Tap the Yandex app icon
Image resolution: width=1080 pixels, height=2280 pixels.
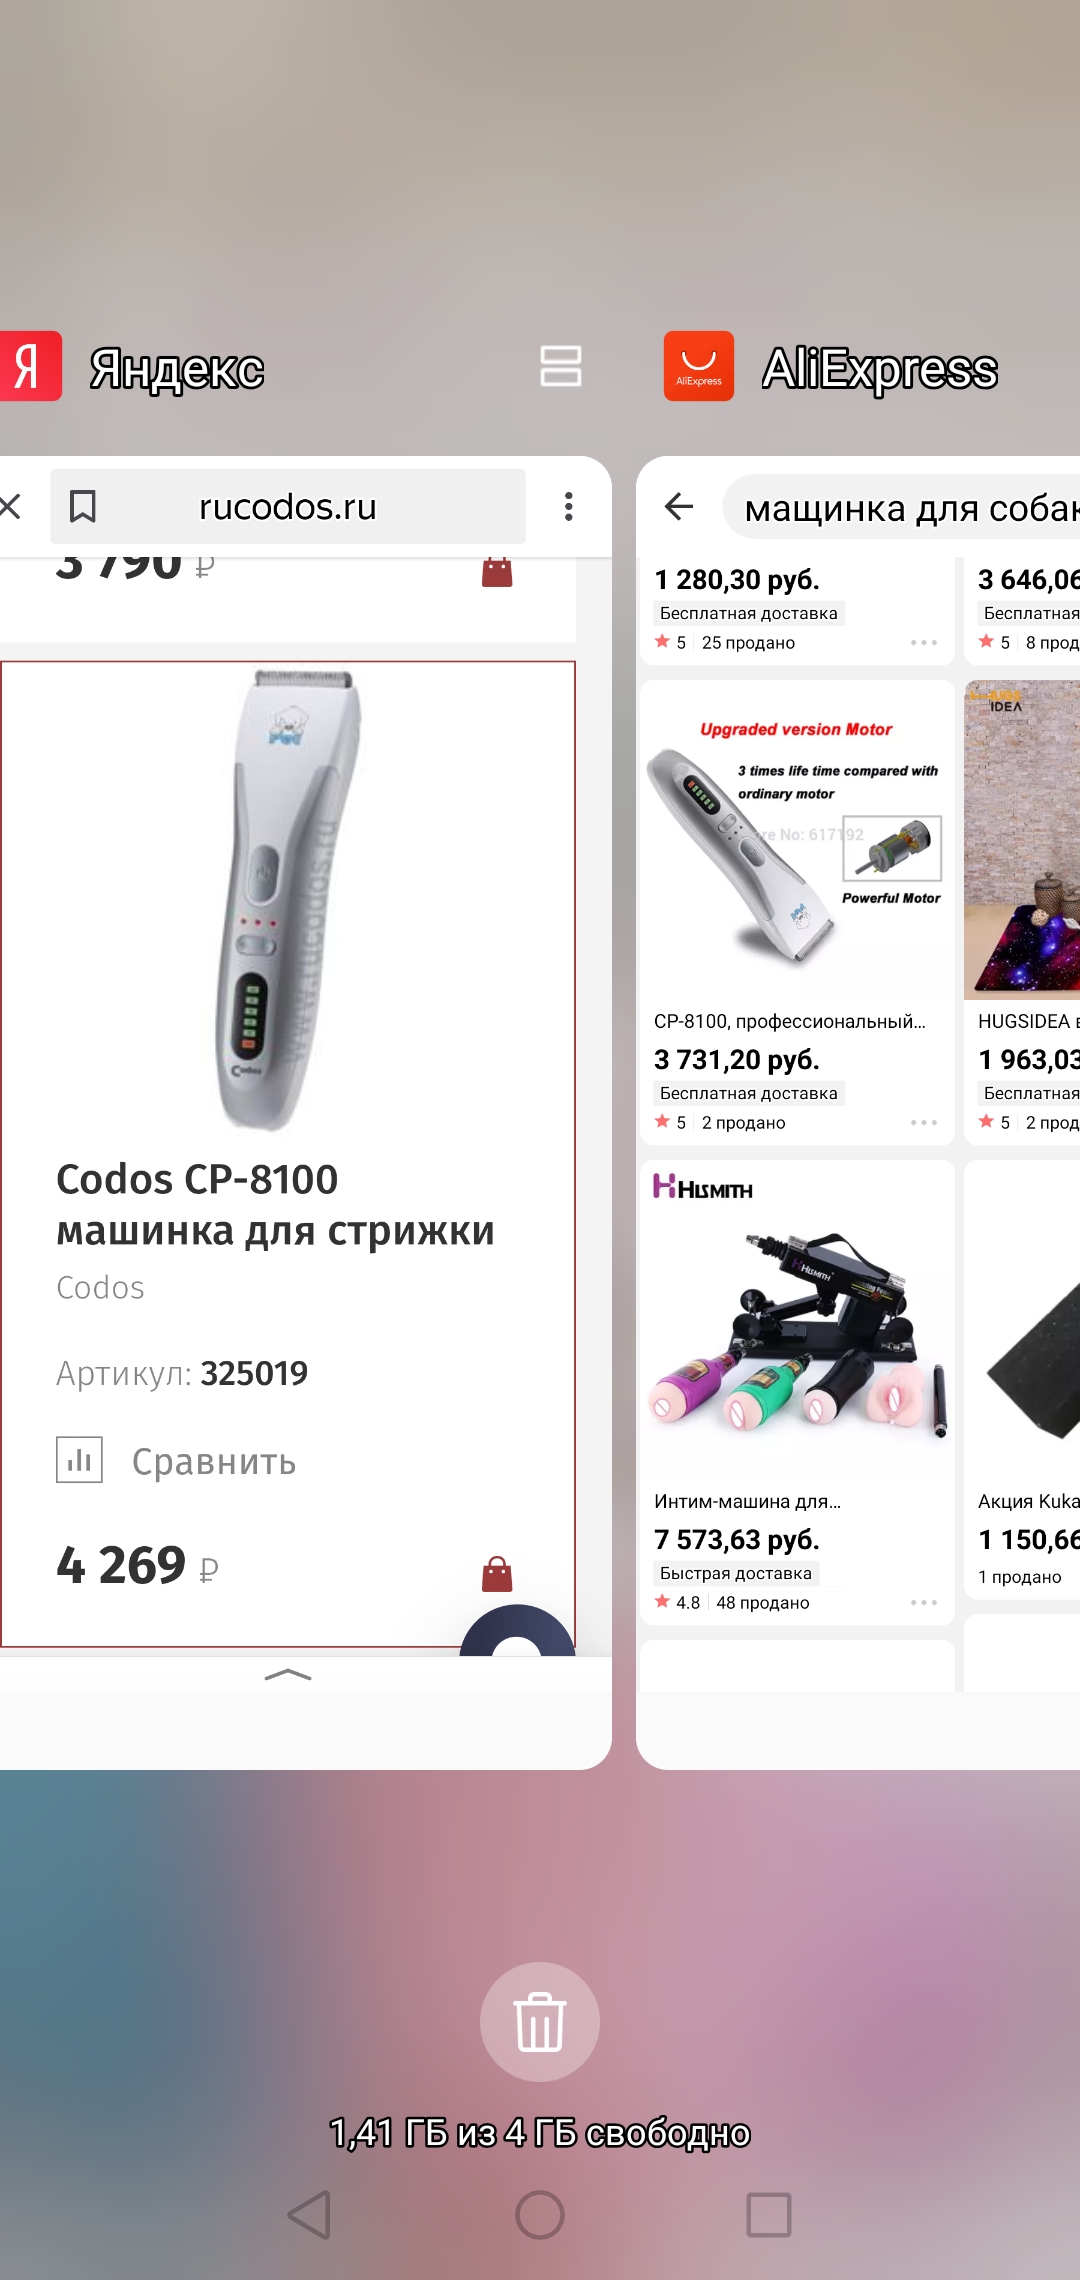(30, 366)
